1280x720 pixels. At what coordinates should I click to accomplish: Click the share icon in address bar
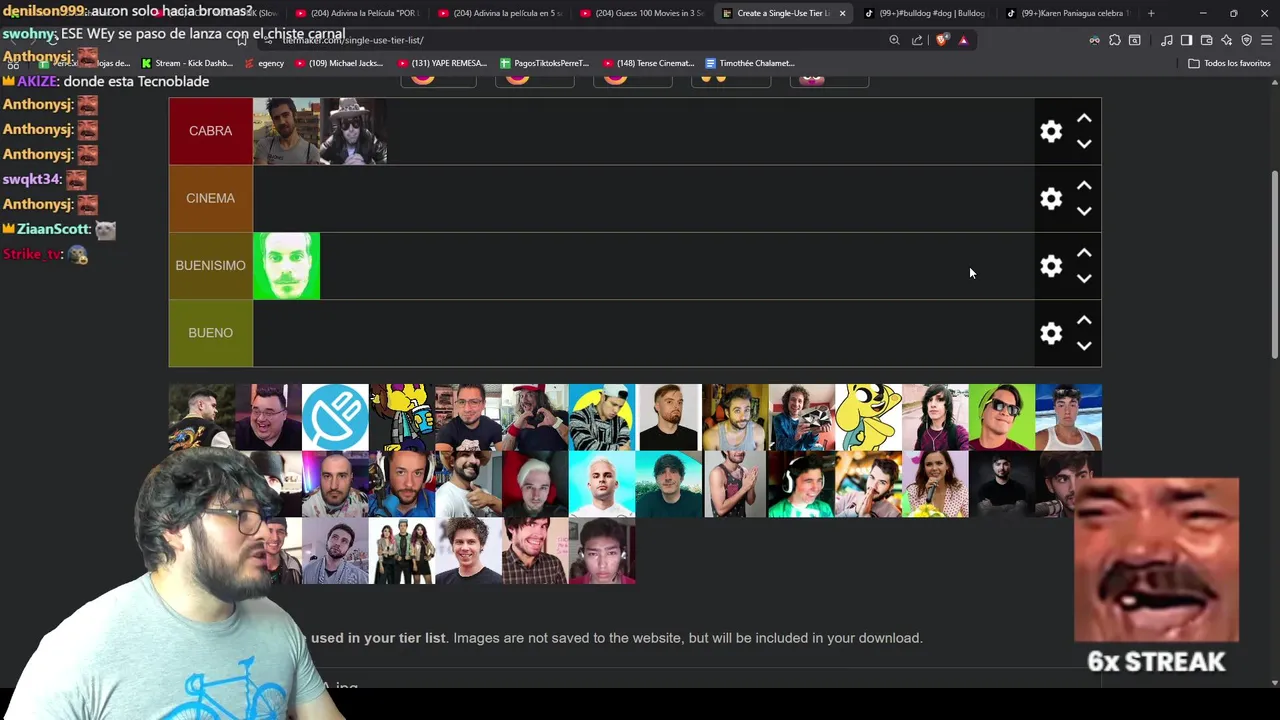point(917,40)
